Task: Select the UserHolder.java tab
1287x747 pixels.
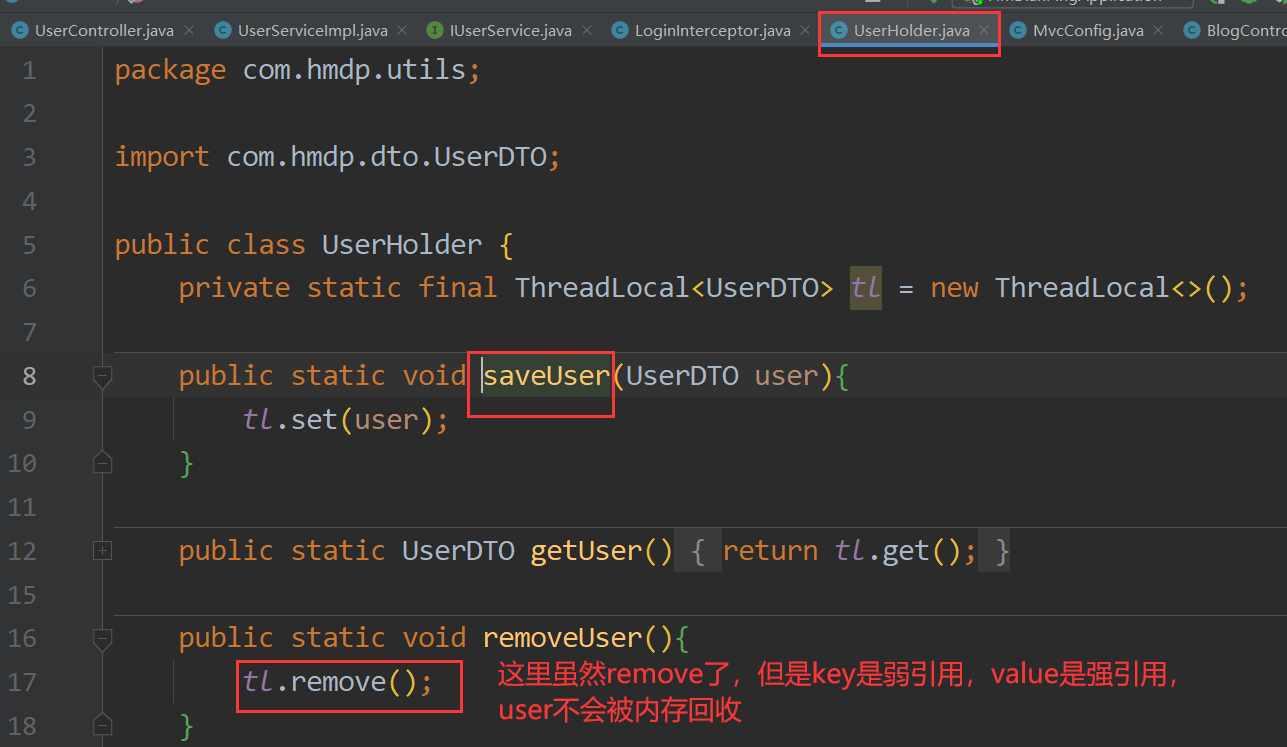Action: pyautogui.click(x=911, y=31)
